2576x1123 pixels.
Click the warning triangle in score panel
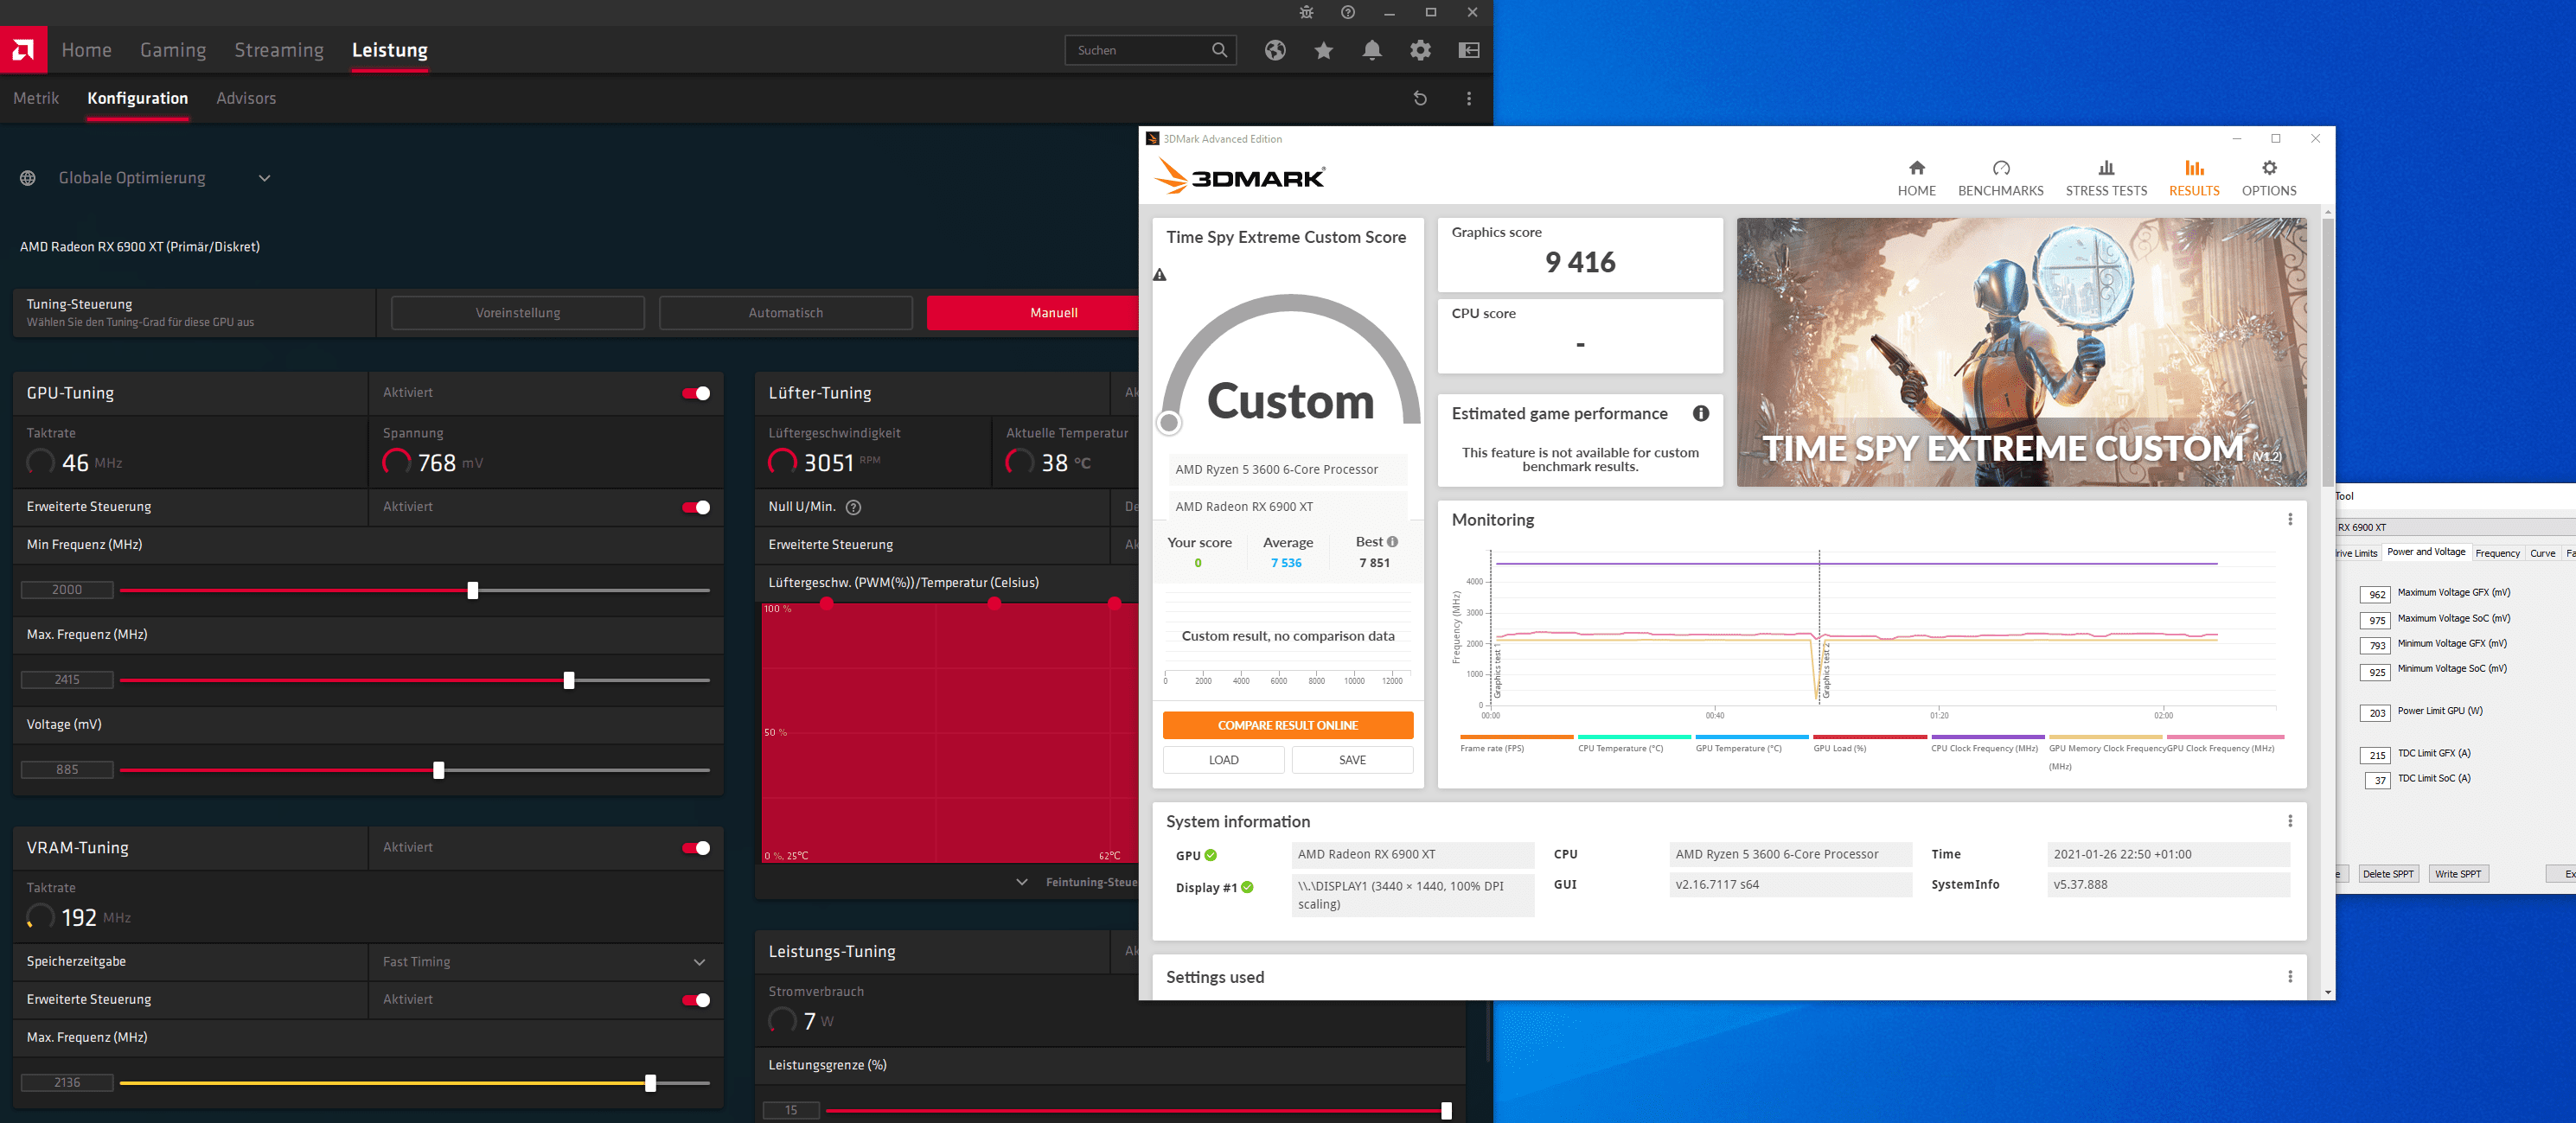(1160, 275)
